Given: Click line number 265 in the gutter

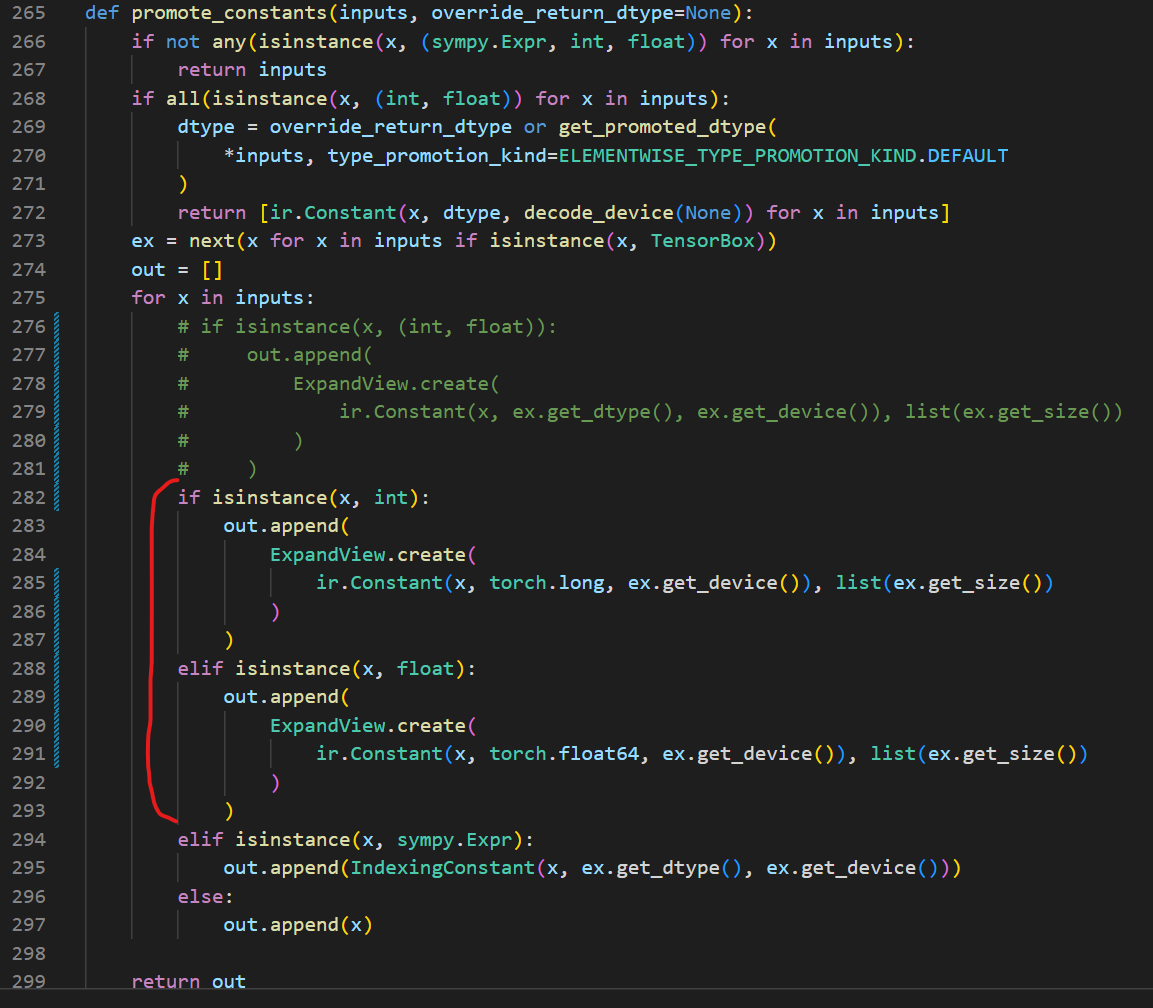Looking at the screenshot, I should (29, 13).
